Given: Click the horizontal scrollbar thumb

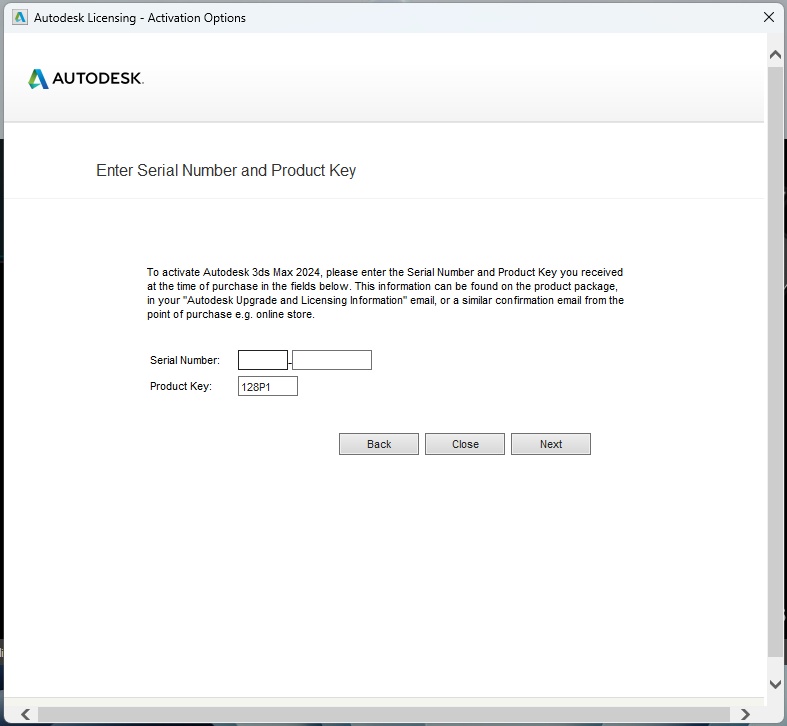Looking at the screenshot, I should point(383,714).
